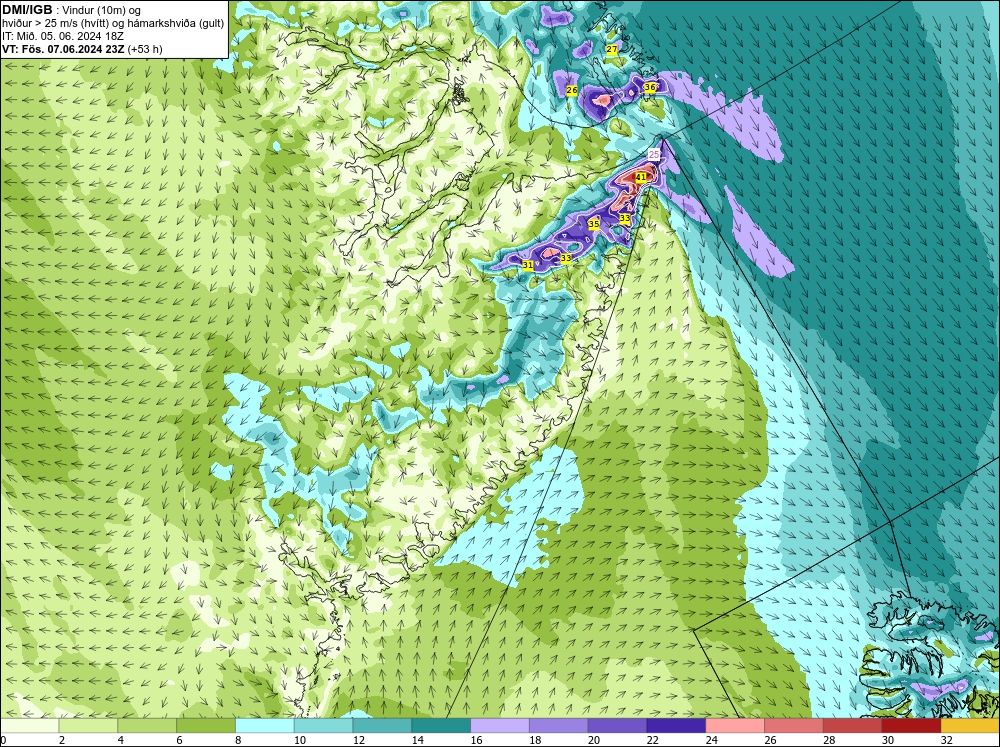Click the yellow 27 gust label
1000x747 pixels.
click(x=612, y=50)
